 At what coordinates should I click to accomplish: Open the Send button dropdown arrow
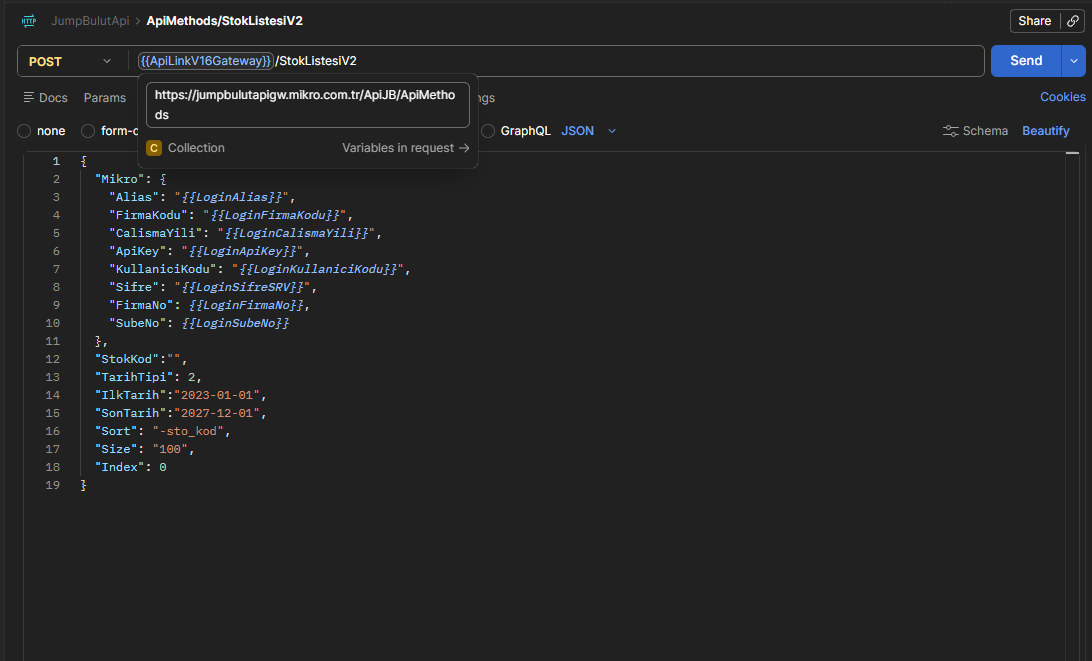coord(1073,61)
